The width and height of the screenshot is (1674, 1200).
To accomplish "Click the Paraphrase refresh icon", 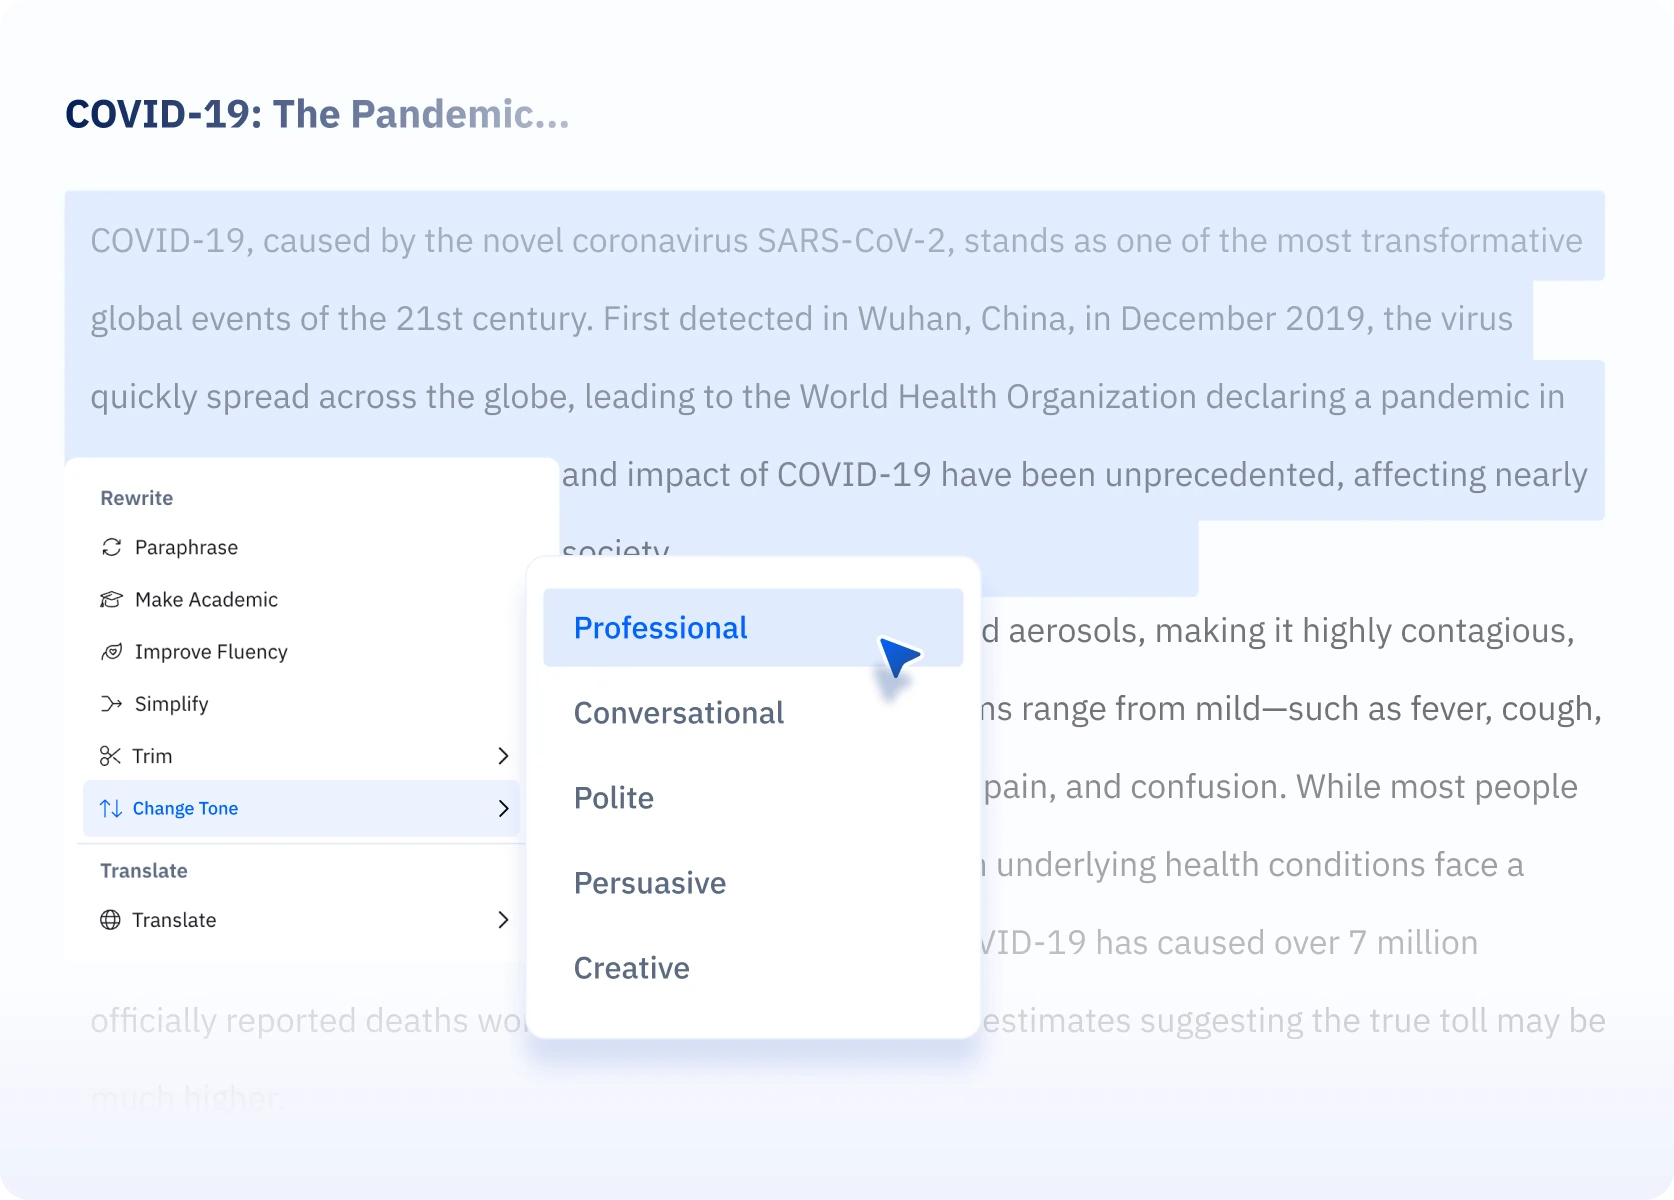I will click(x=111, y=547).
